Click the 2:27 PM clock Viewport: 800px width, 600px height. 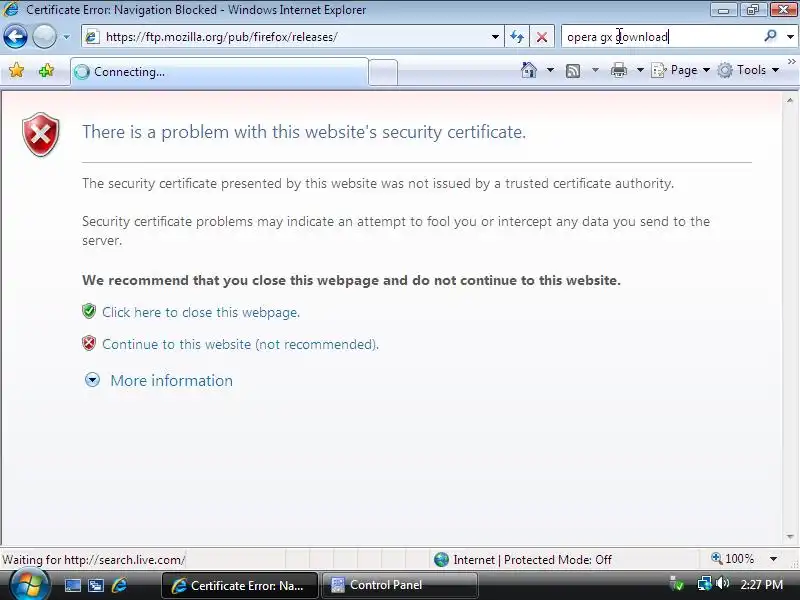tap(761, 585)
